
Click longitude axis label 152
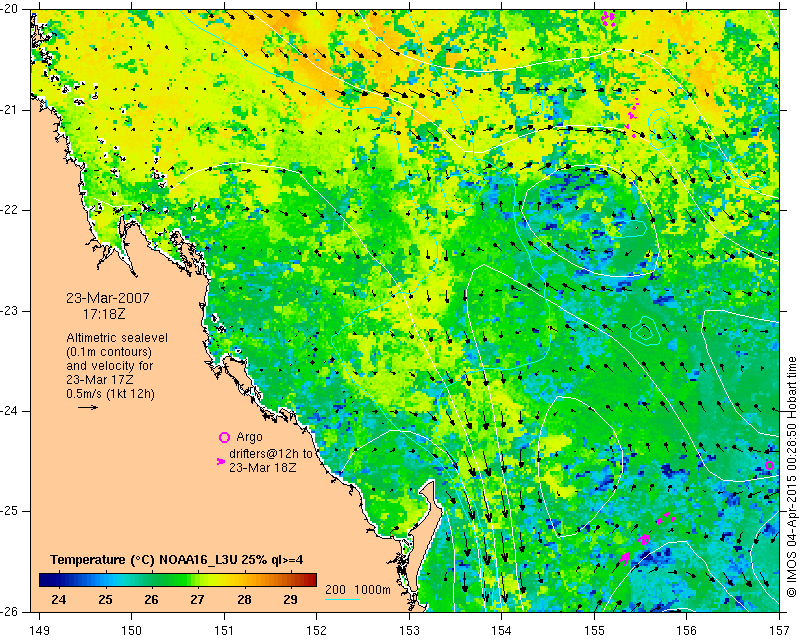point(316,630)
